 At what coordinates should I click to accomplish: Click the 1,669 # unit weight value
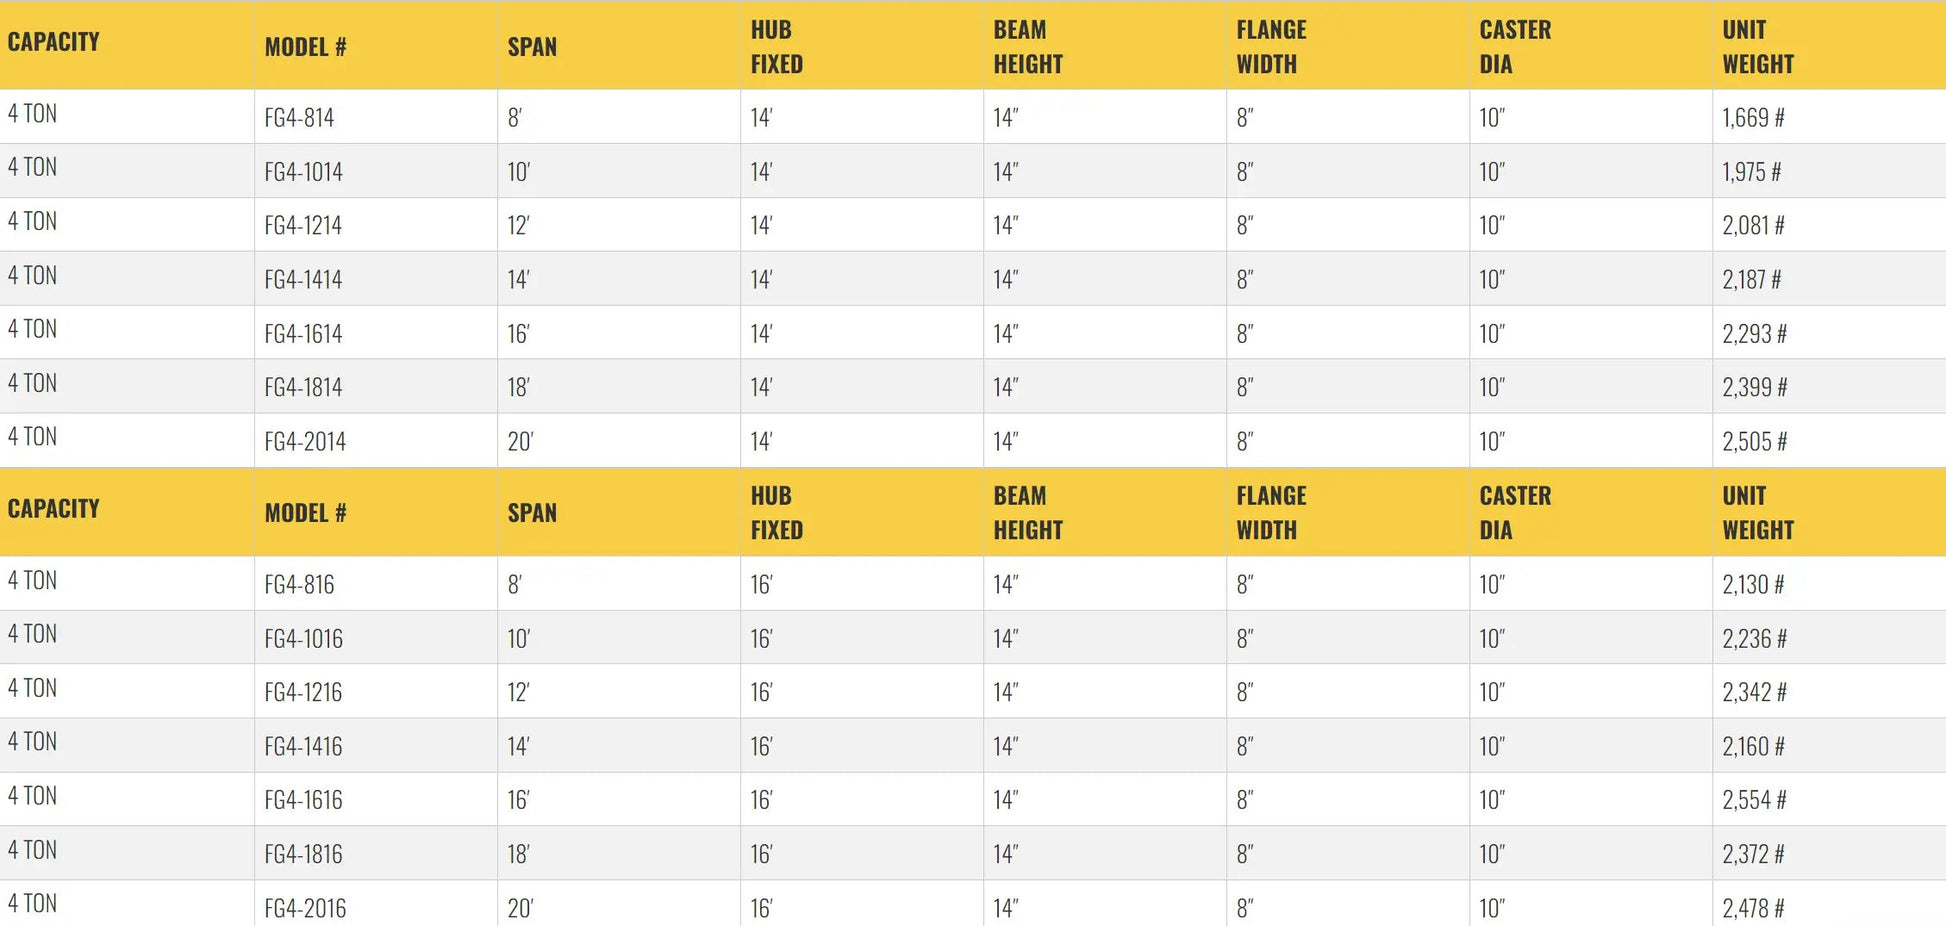pos(1753,118)
